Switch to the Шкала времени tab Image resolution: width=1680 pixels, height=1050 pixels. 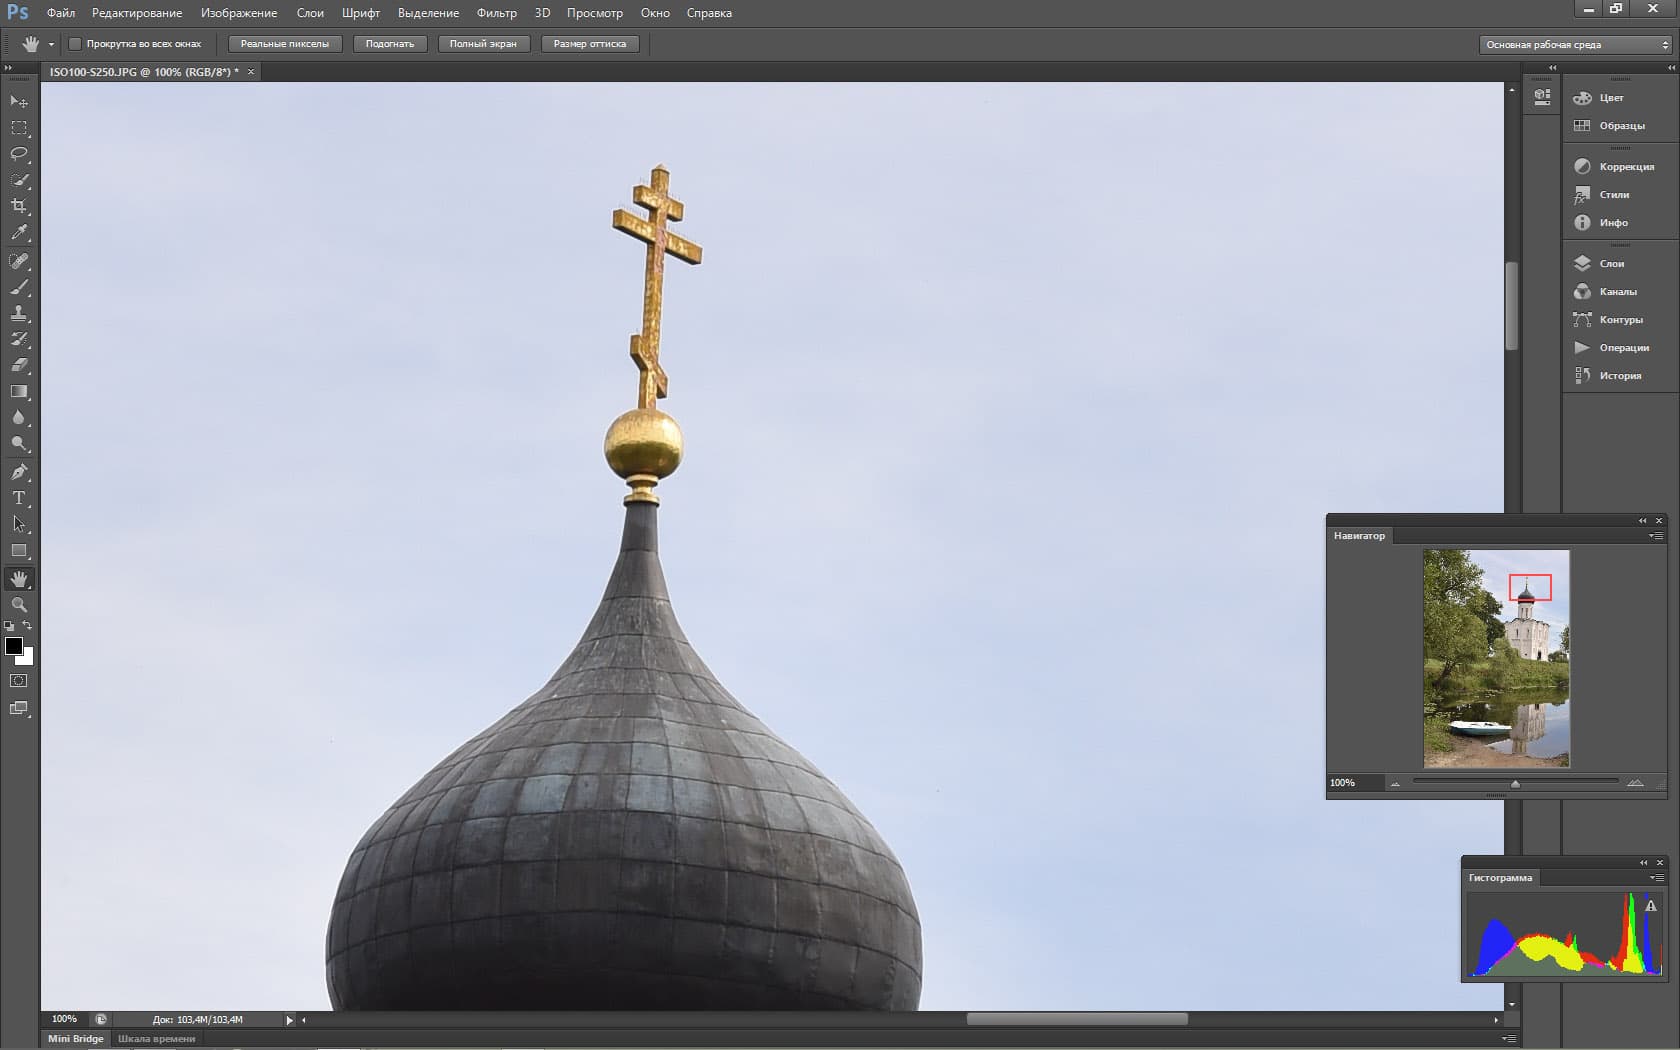click(157, 1039)
